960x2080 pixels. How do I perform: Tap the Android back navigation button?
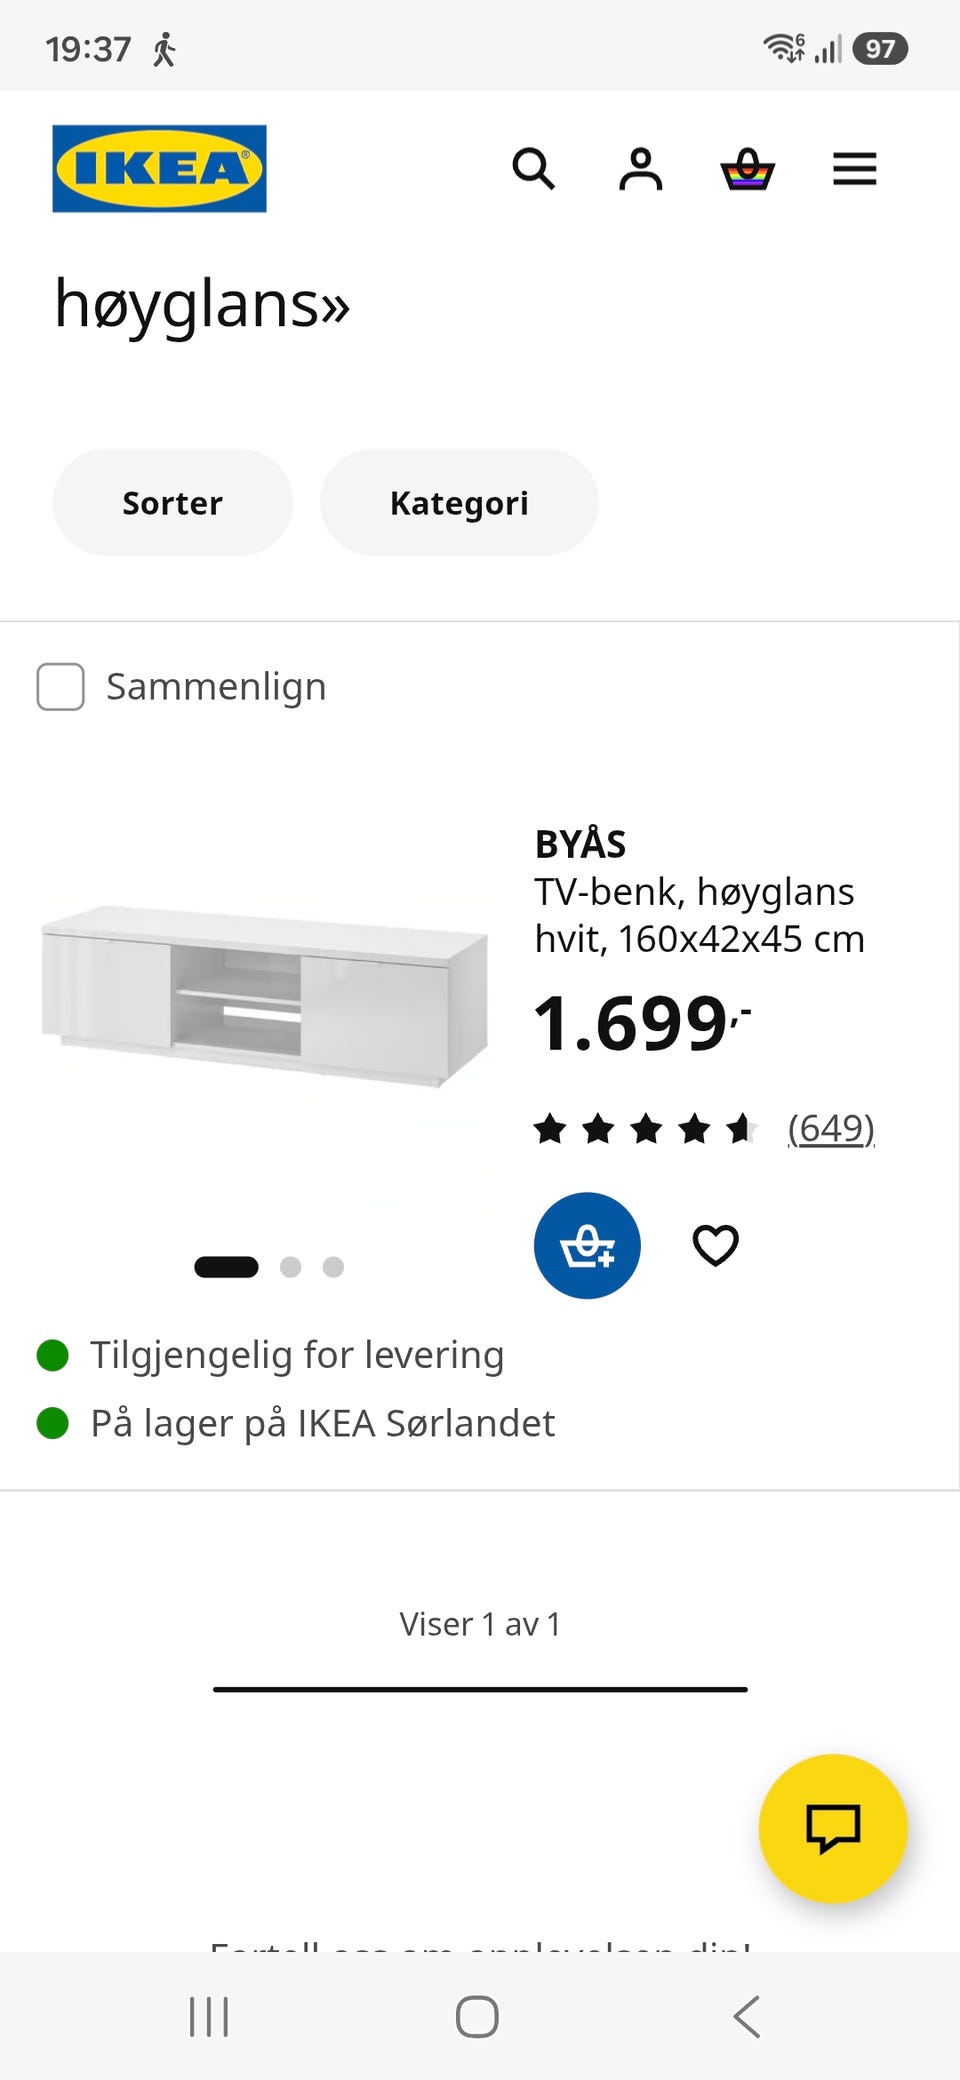pos(747,2016)
